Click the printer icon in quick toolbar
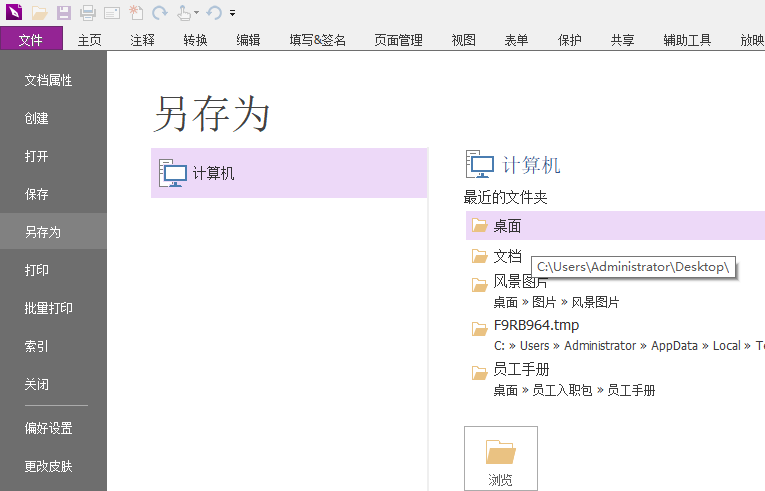Viewport: 765px width, 491px height. coord(88,13)
